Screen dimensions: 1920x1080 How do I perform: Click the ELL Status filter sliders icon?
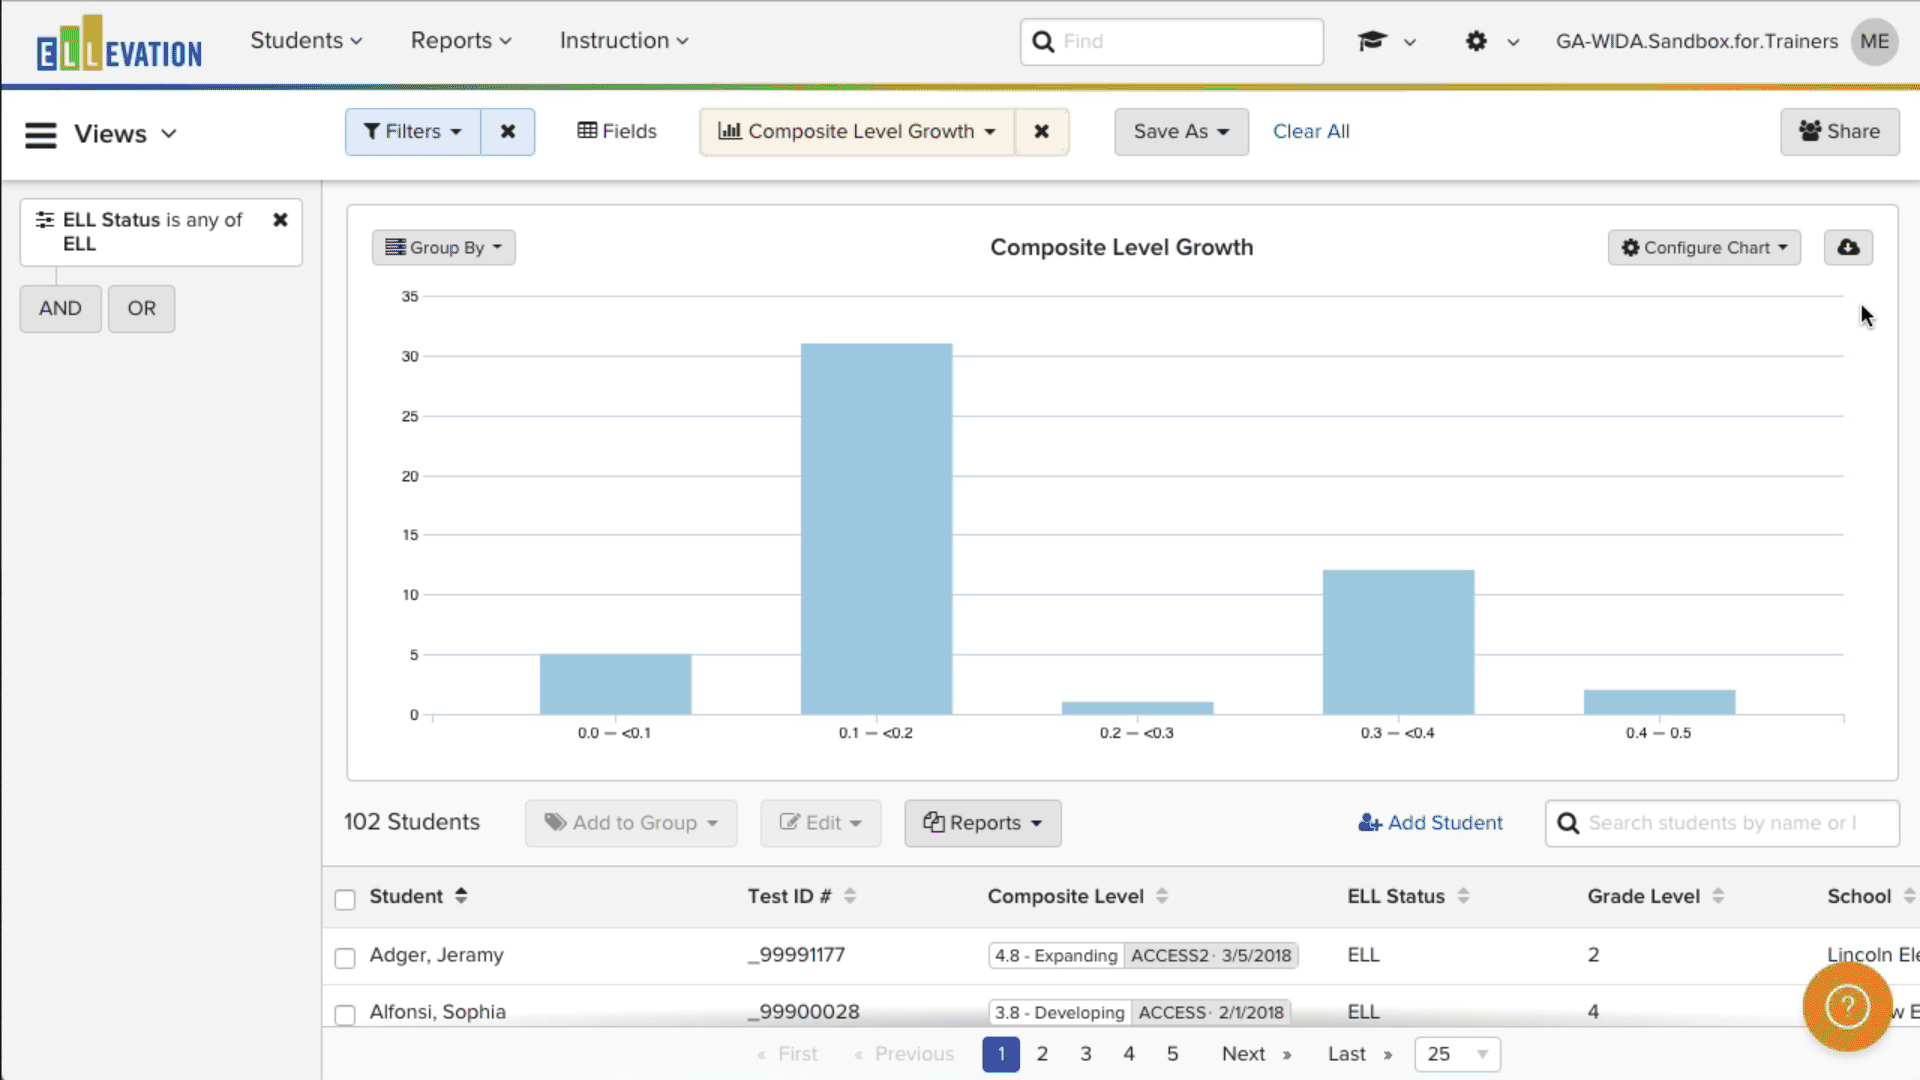click(x=45, y=220)
